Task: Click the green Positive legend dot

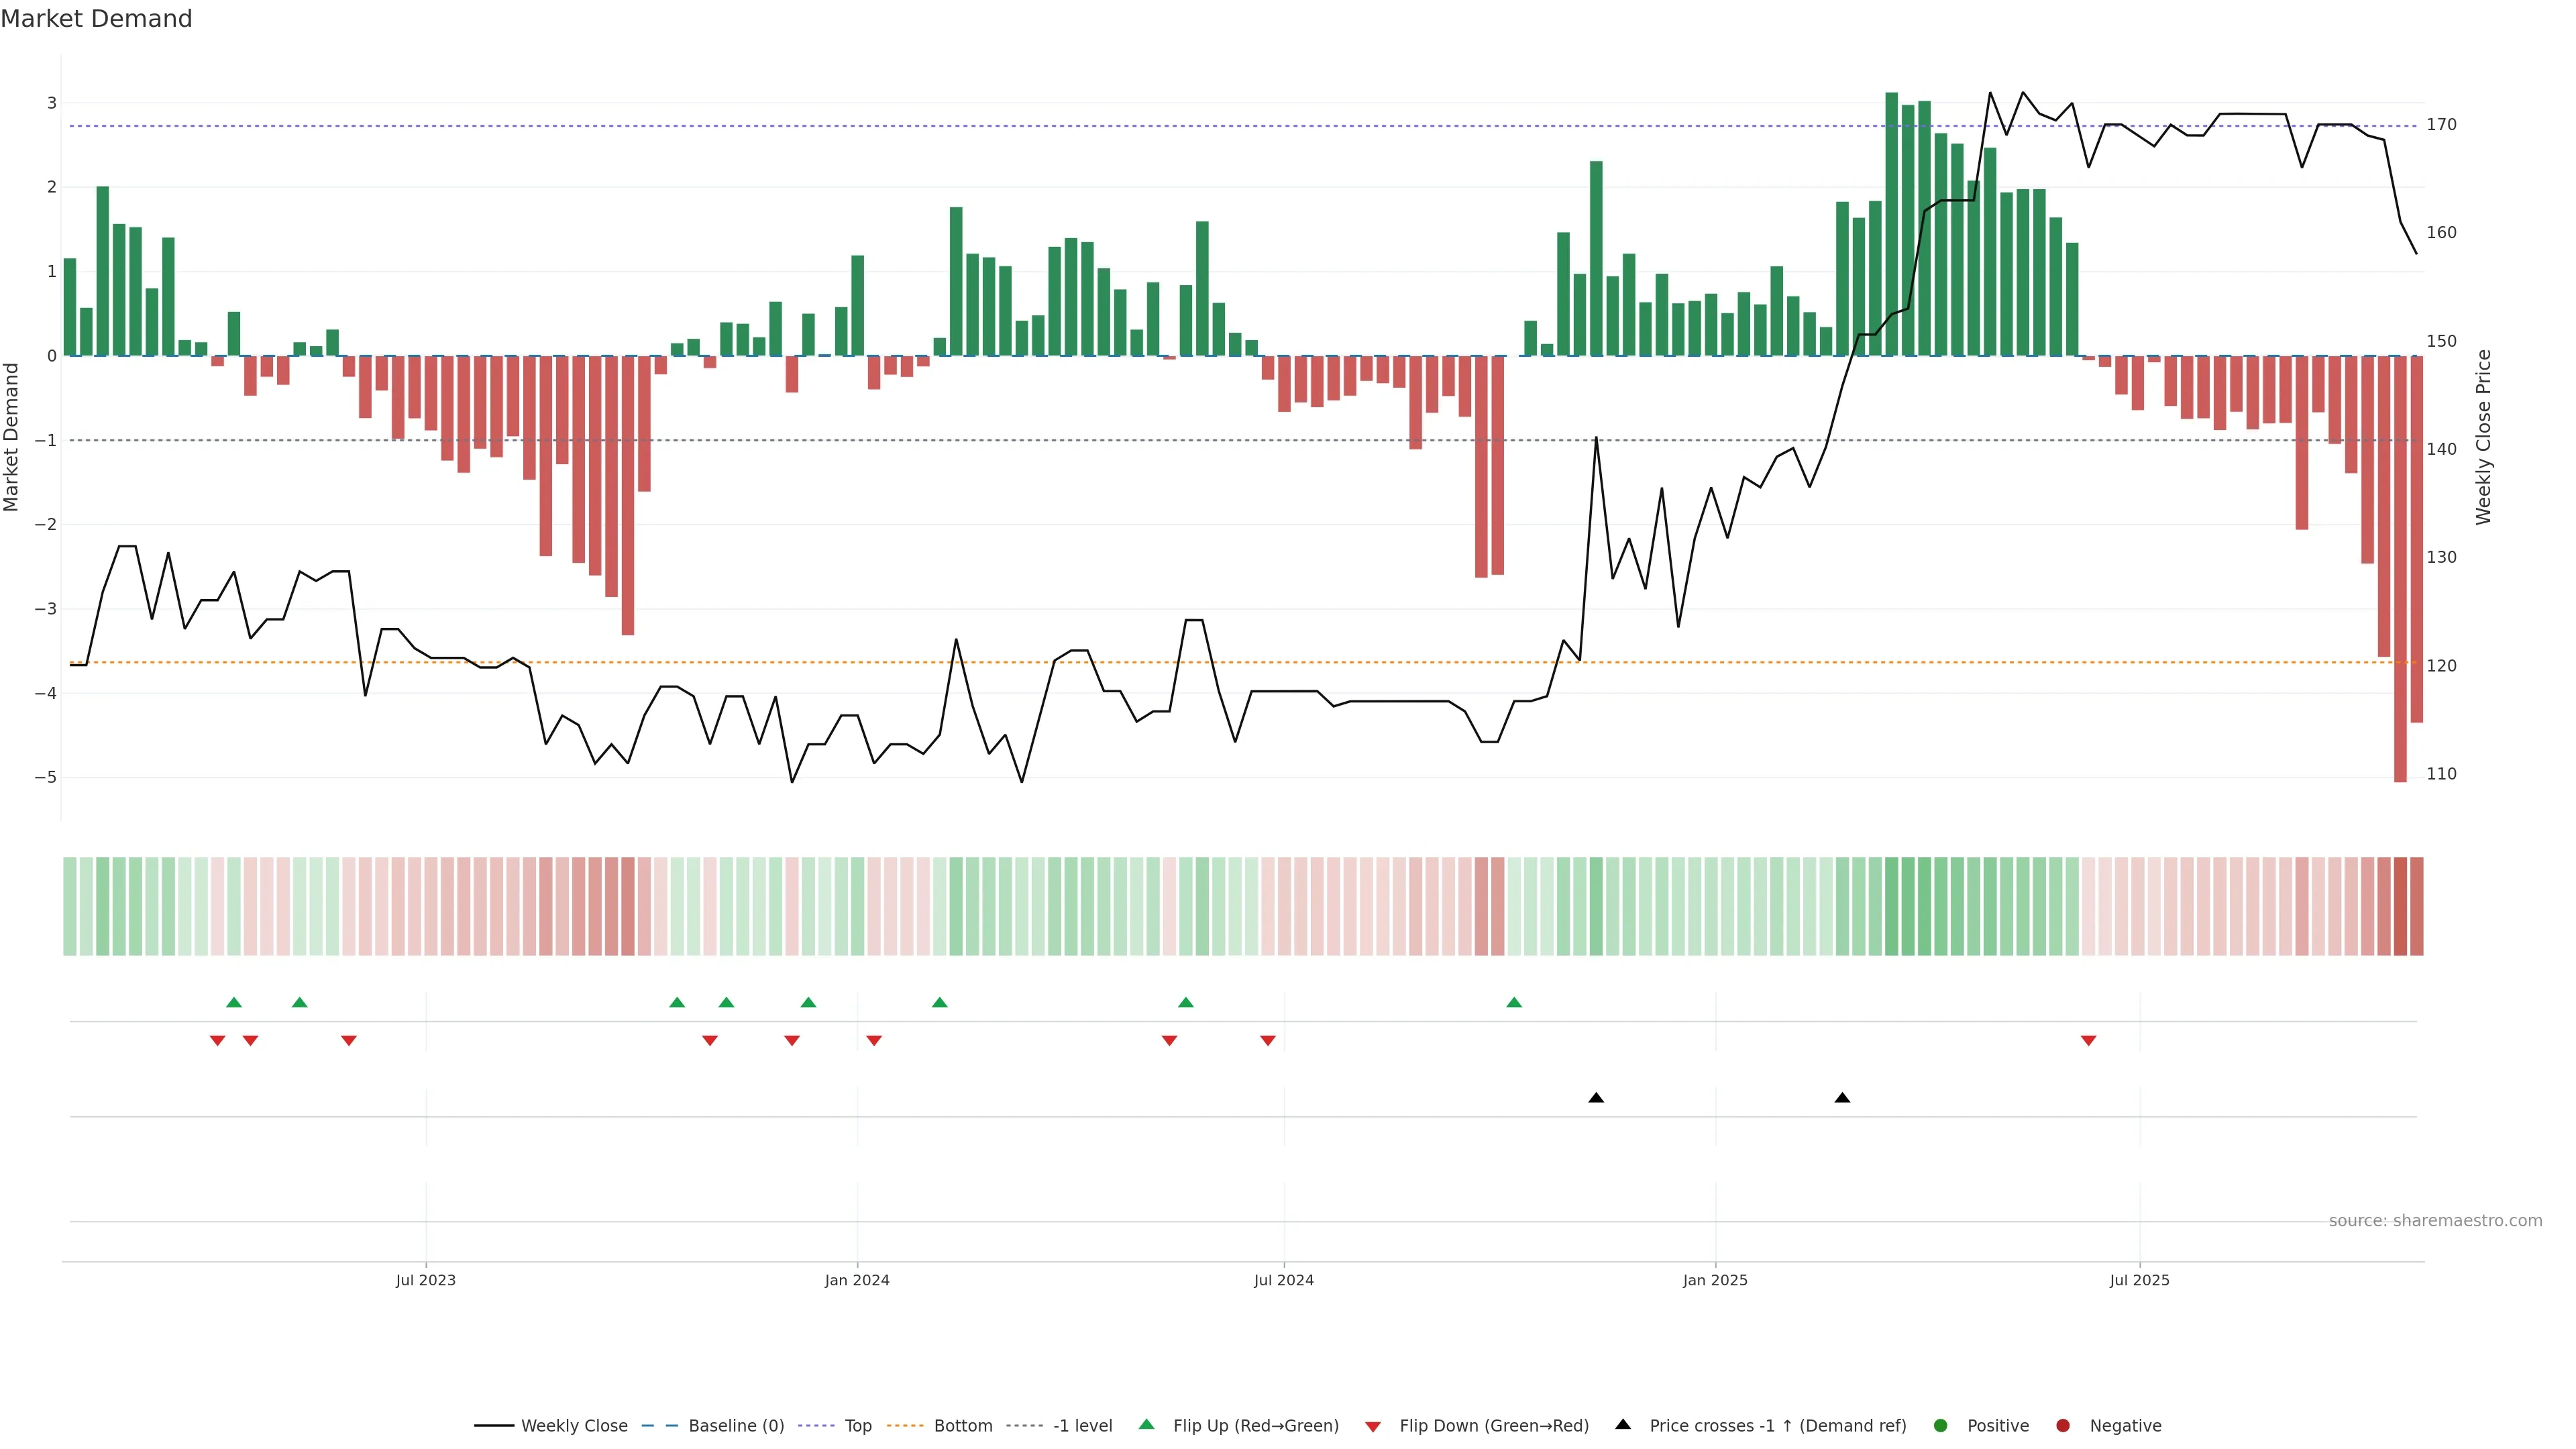Action: 1940,1425
